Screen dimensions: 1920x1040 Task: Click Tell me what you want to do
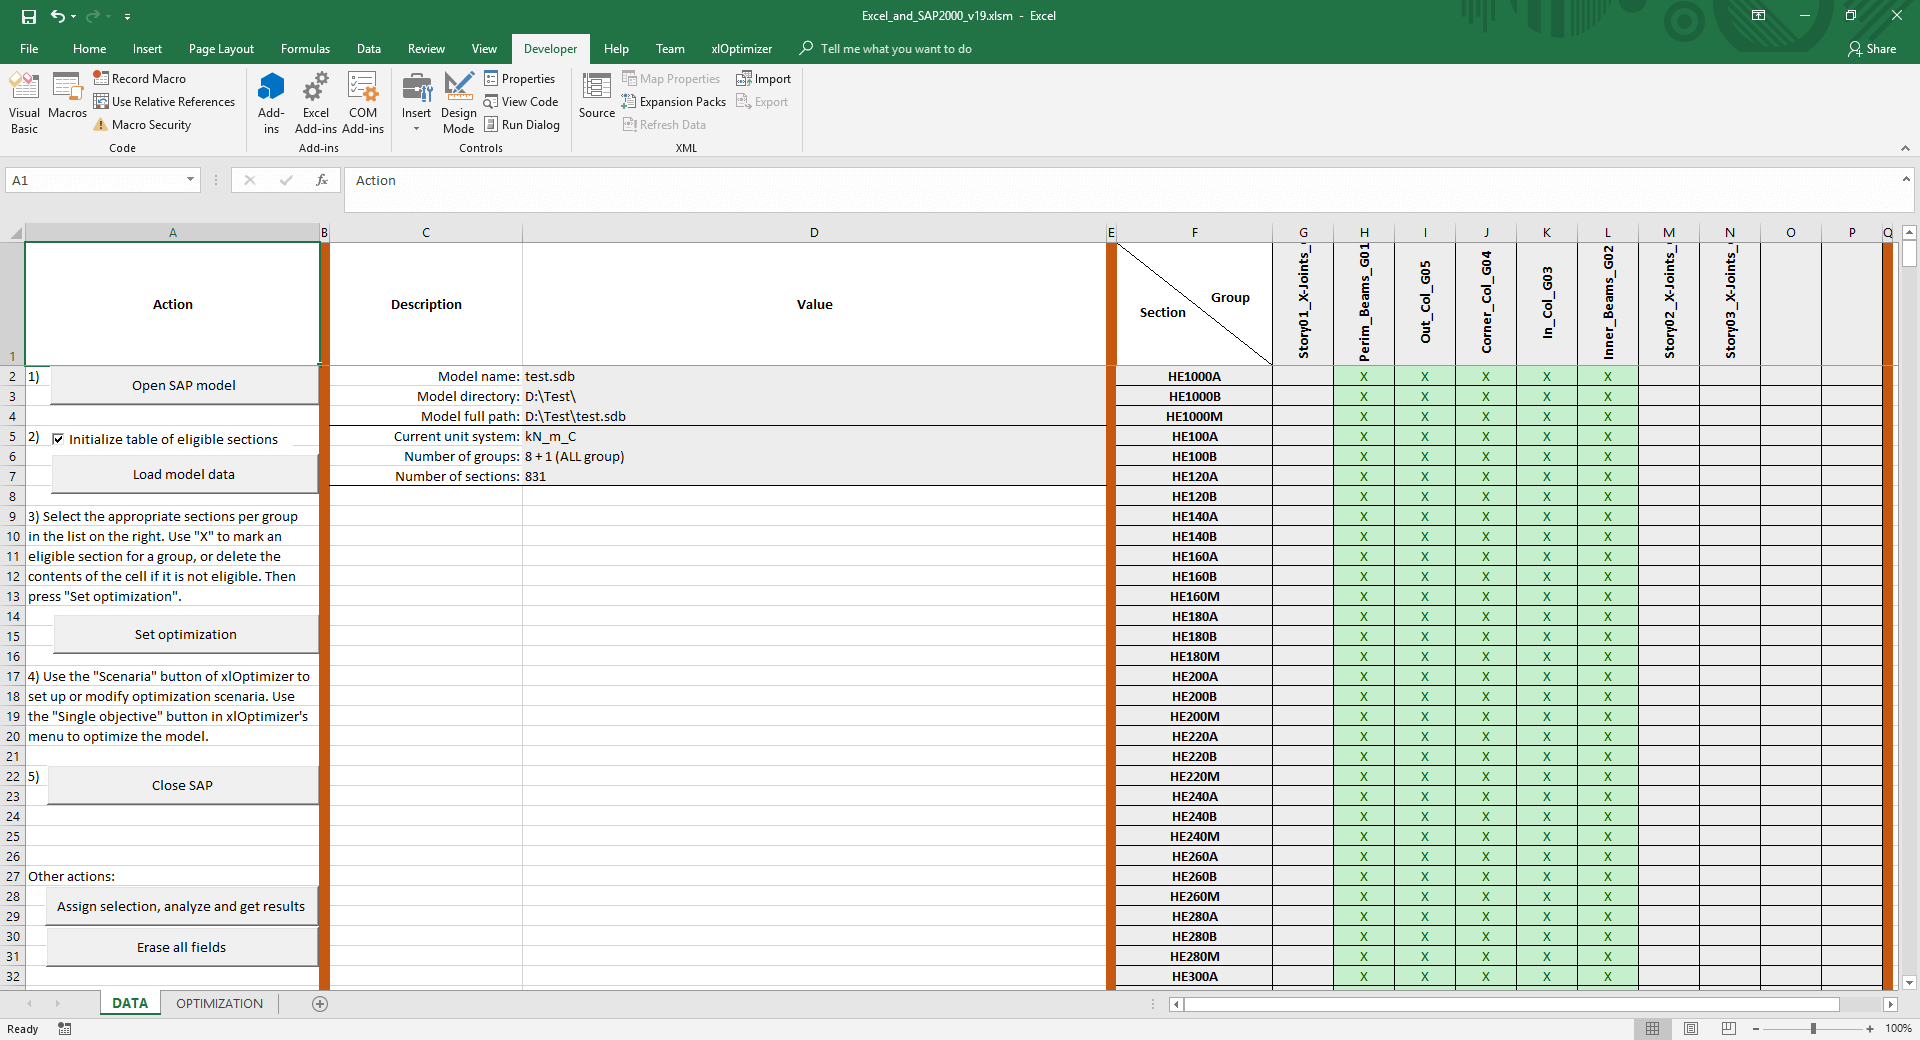pos(886,49)
